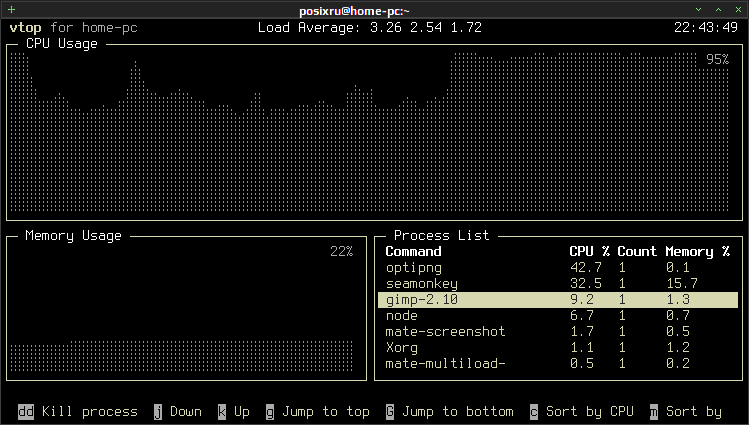Click seamonkey's 15.7 memory value
This screenshot has width=749, height=425.
point(682,284)
